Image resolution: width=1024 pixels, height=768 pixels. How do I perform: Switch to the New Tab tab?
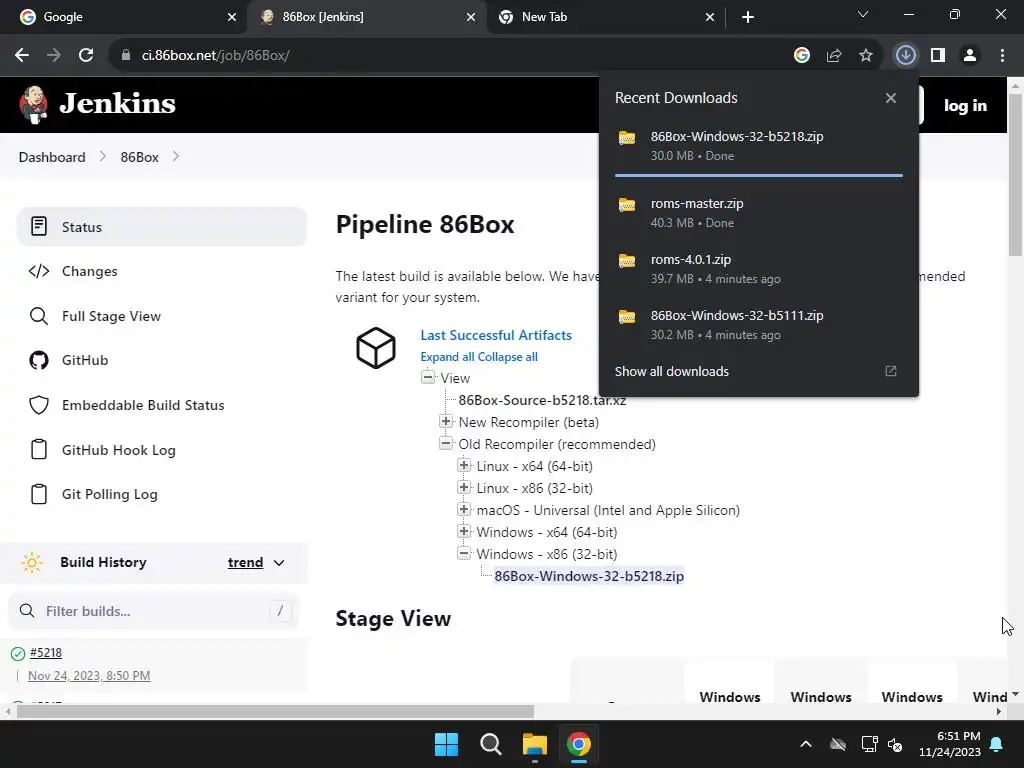tap(605, 17)
